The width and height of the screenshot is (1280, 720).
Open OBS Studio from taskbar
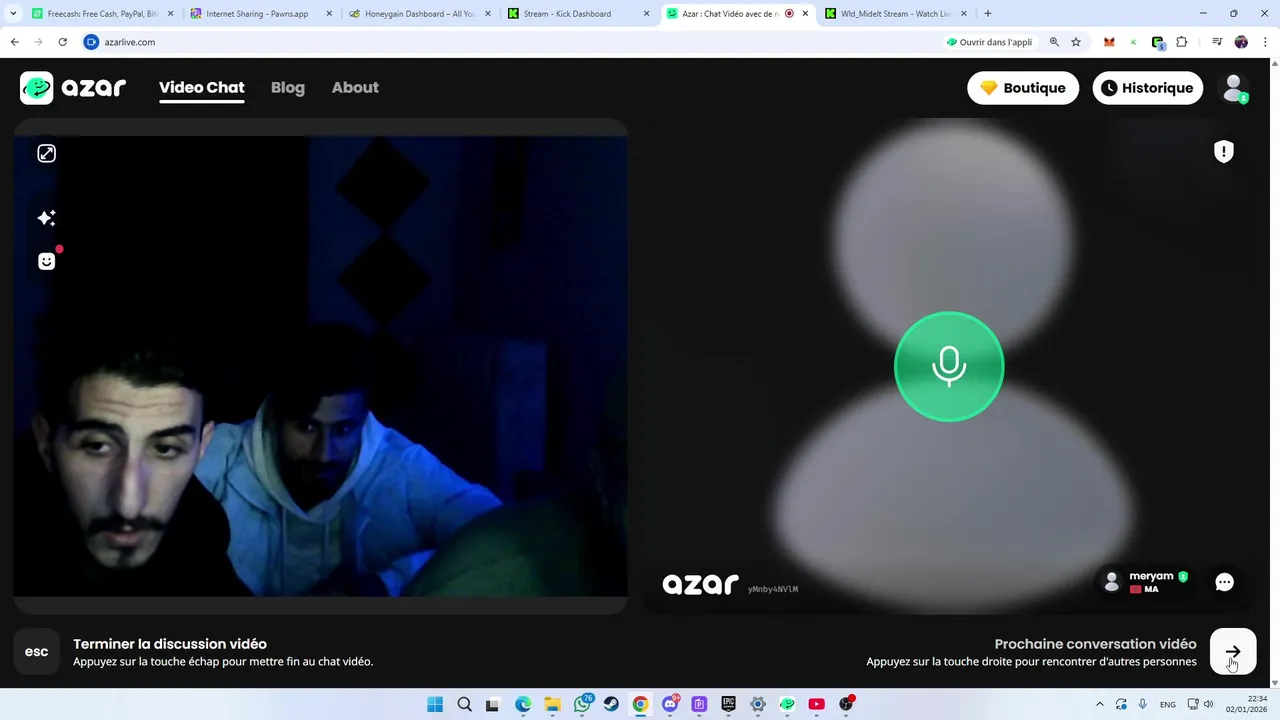coord(846,704)
